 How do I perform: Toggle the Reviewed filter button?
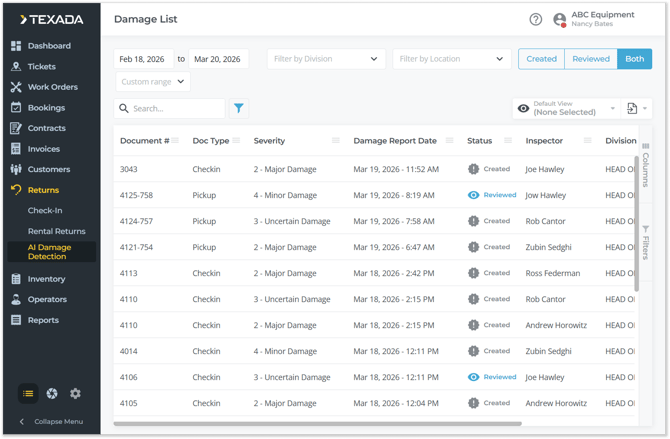[x=590, y=59]
